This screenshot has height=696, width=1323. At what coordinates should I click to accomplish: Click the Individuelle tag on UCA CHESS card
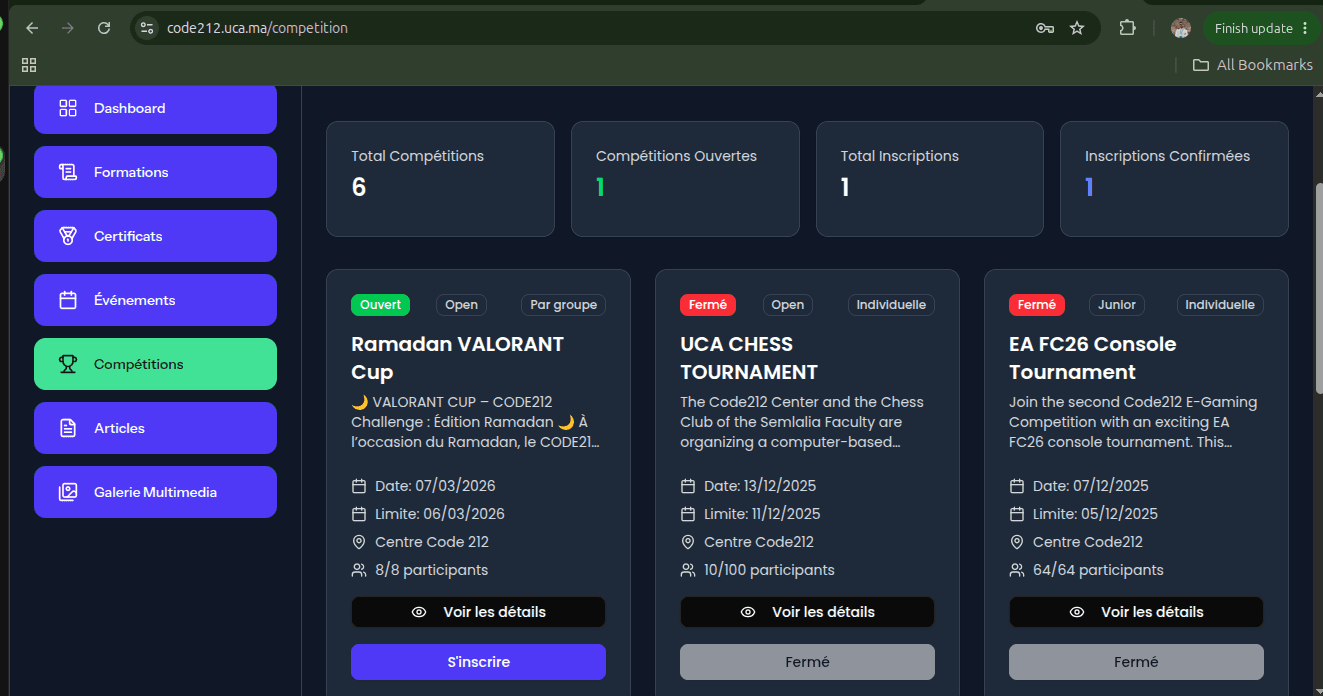tap(891, 305)
